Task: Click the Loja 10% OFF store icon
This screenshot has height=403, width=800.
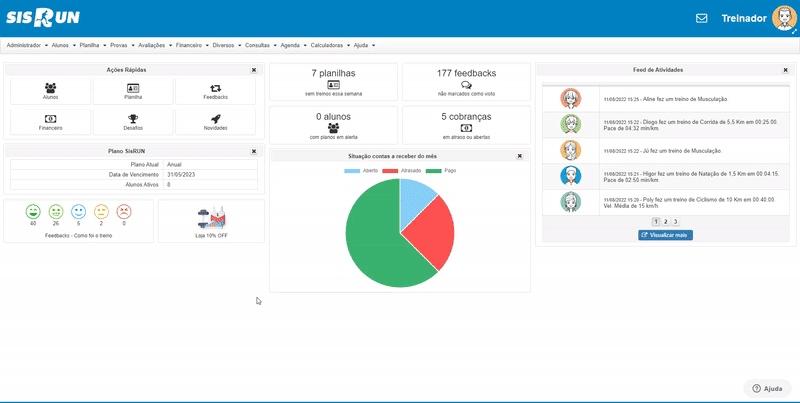Action: pyautogui.click(x=211, y=218)
